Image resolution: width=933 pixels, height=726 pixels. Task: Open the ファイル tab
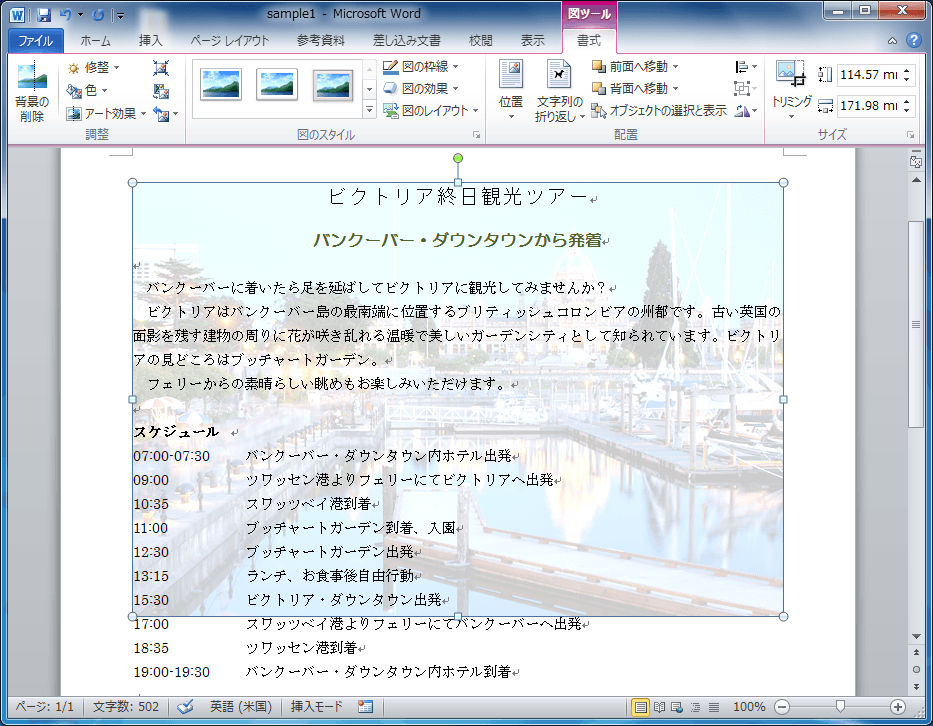pos(35,39)
